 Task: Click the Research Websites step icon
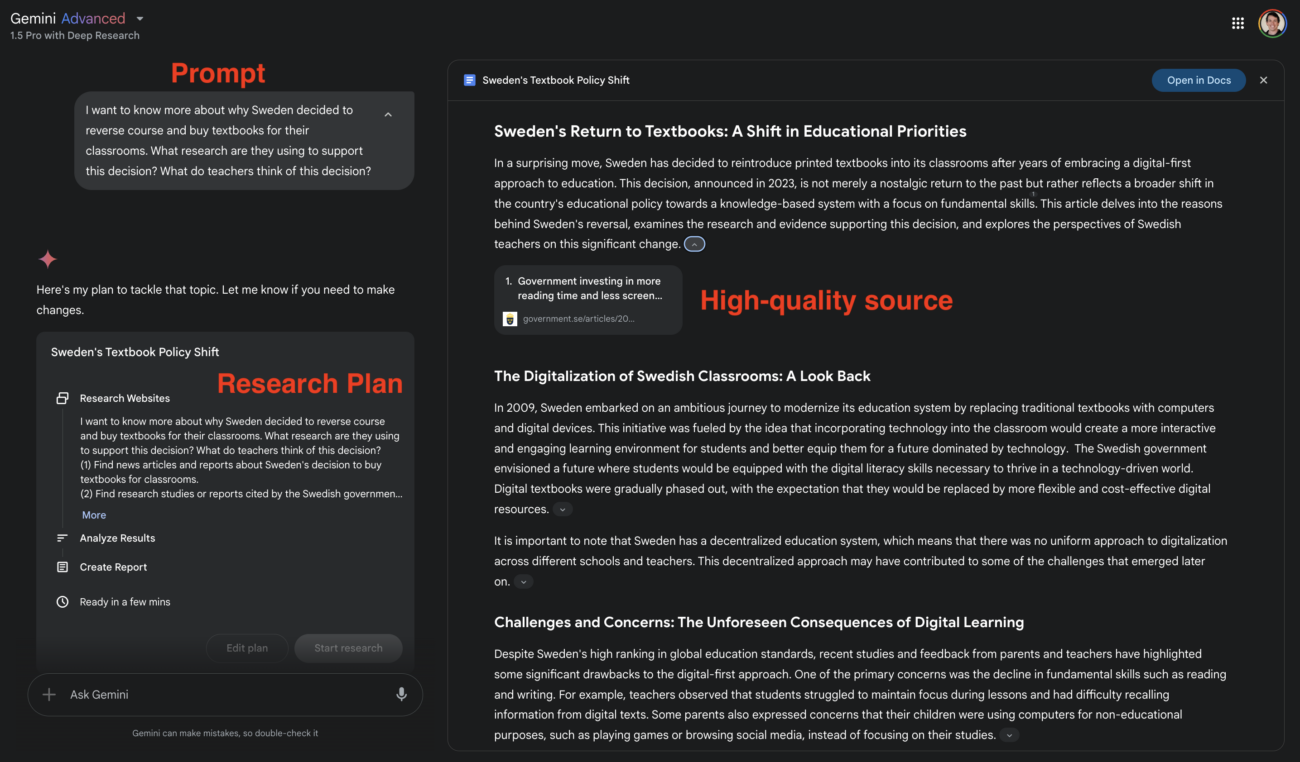coord(62,398)
